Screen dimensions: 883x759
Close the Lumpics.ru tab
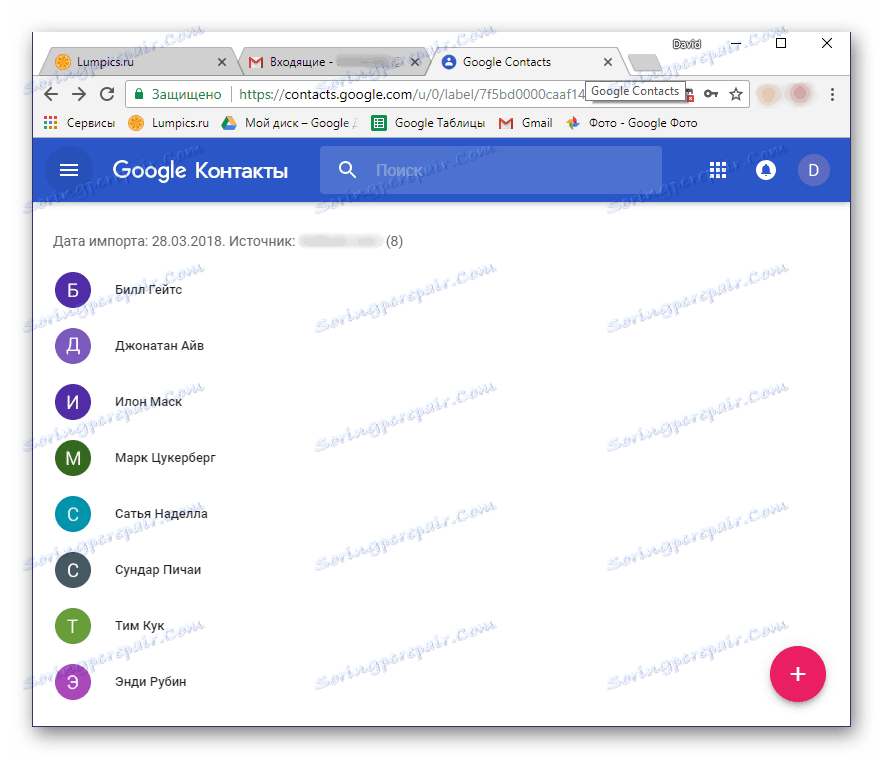[222, 62]
